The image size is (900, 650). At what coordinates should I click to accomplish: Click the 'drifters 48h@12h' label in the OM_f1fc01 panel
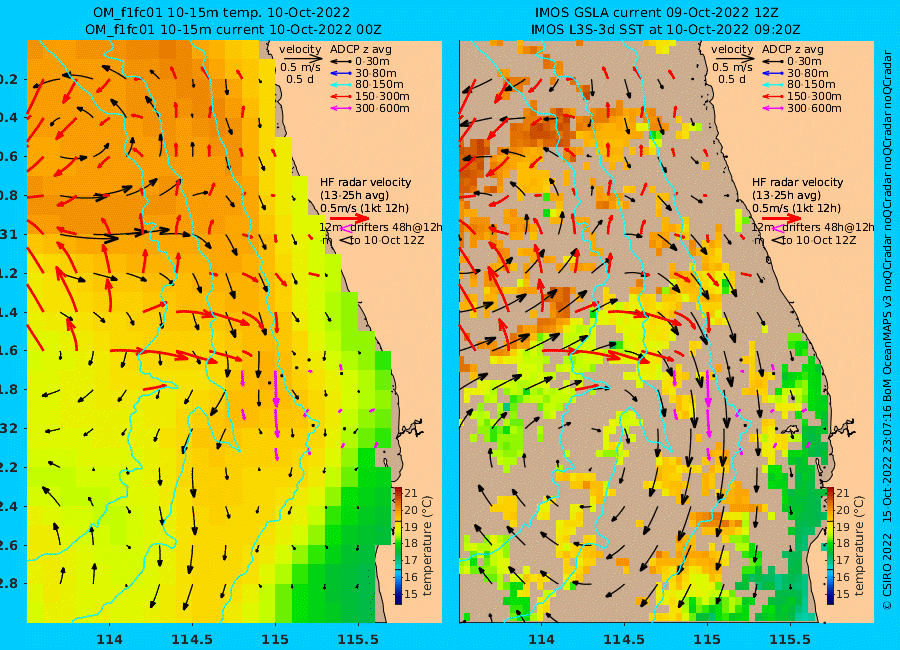(395, 227)
